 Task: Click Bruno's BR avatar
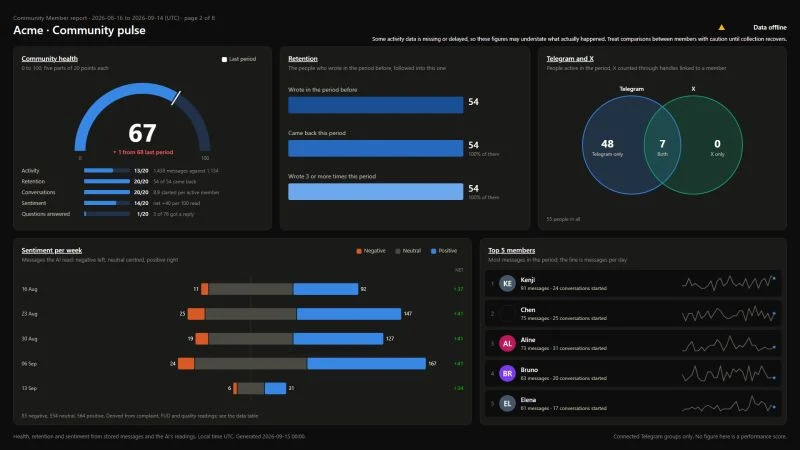coord(507,373)
